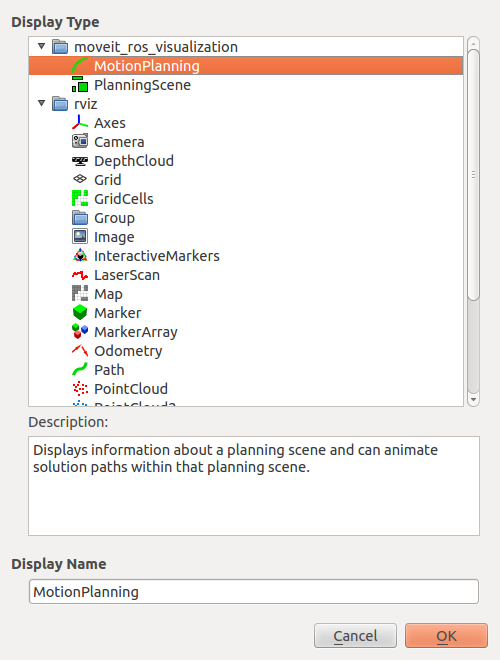
Task: Click the Path green curve icon
Action: [80, 369]
